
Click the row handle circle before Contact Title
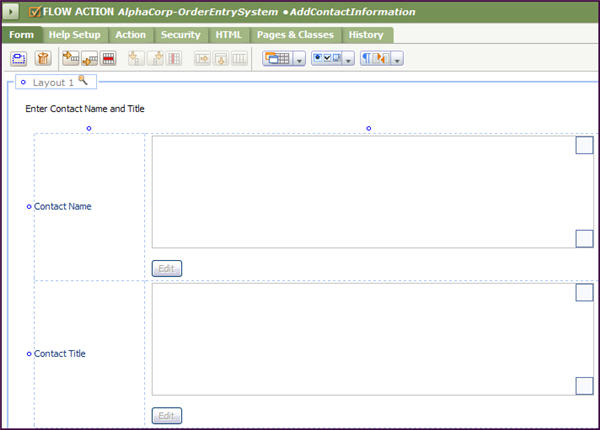(29, 354)
